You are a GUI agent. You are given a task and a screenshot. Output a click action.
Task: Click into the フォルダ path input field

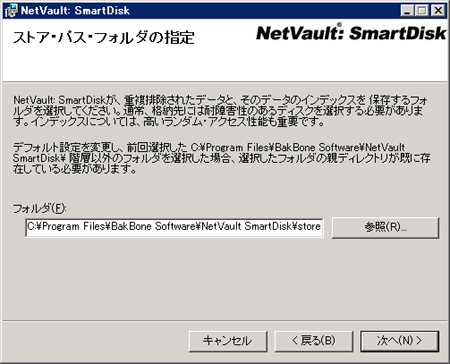coord(174,228)
